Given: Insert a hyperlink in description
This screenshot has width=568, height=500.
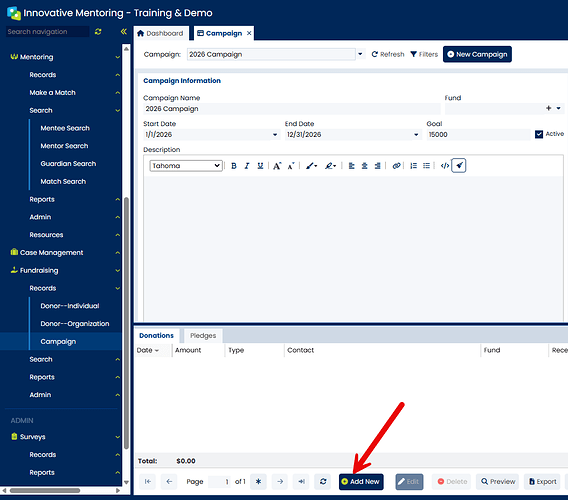Looking at the screenshot, I should pyautogui.click(x=396, y=166).
